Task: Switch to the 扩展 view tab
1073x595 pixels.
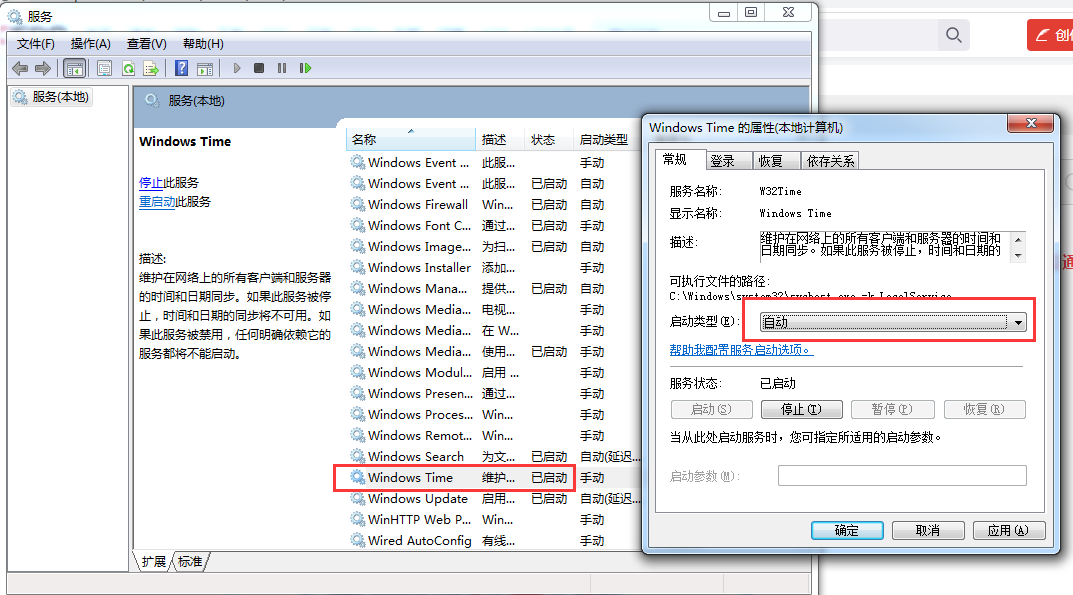Action: pos(153,561)
